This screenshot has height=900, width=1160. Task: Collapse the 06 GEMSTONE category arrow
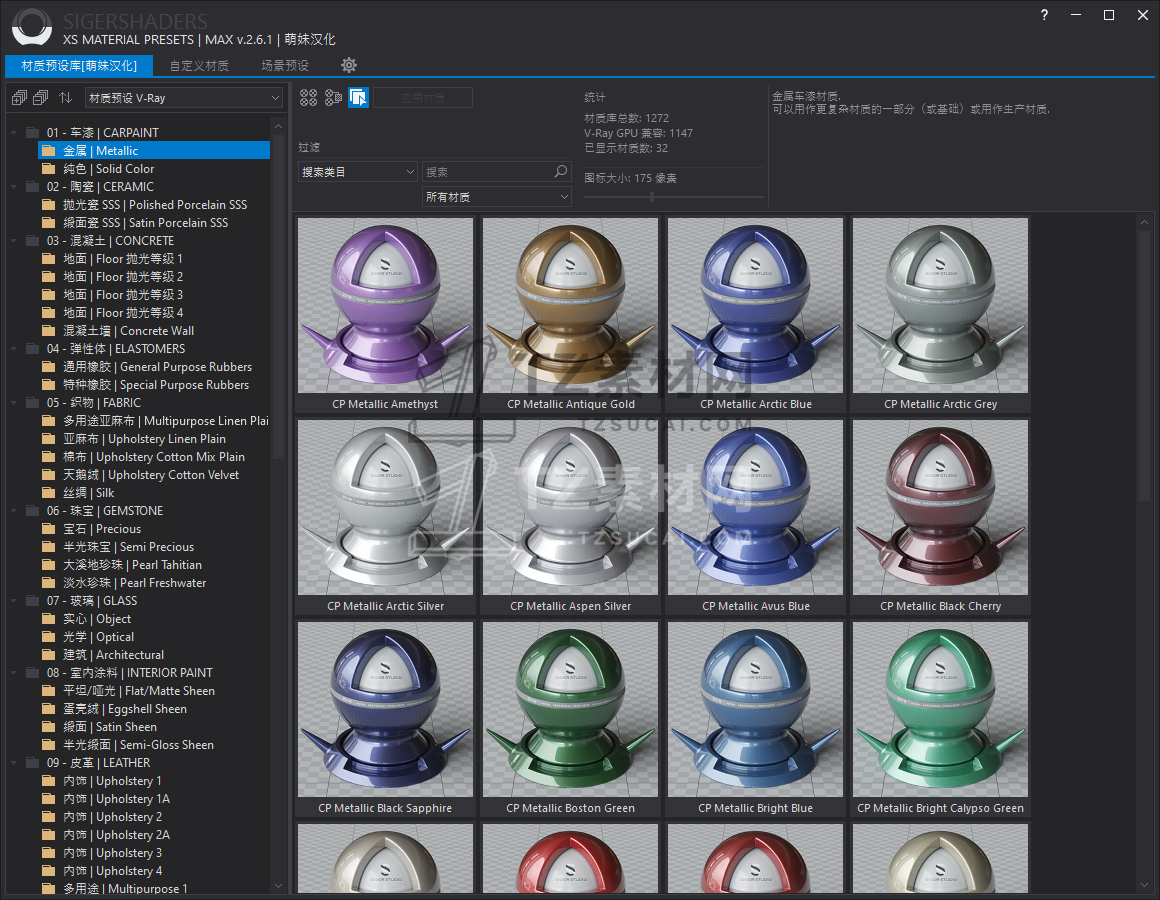(x=13, y=511)
